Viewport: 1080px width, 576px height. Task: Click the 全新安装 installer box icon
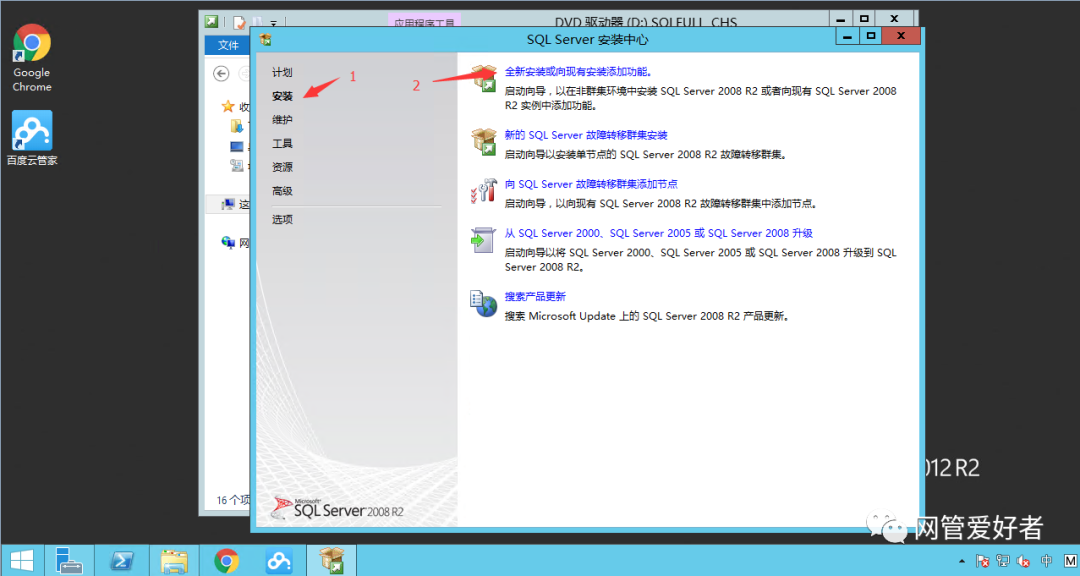[484, 78]
